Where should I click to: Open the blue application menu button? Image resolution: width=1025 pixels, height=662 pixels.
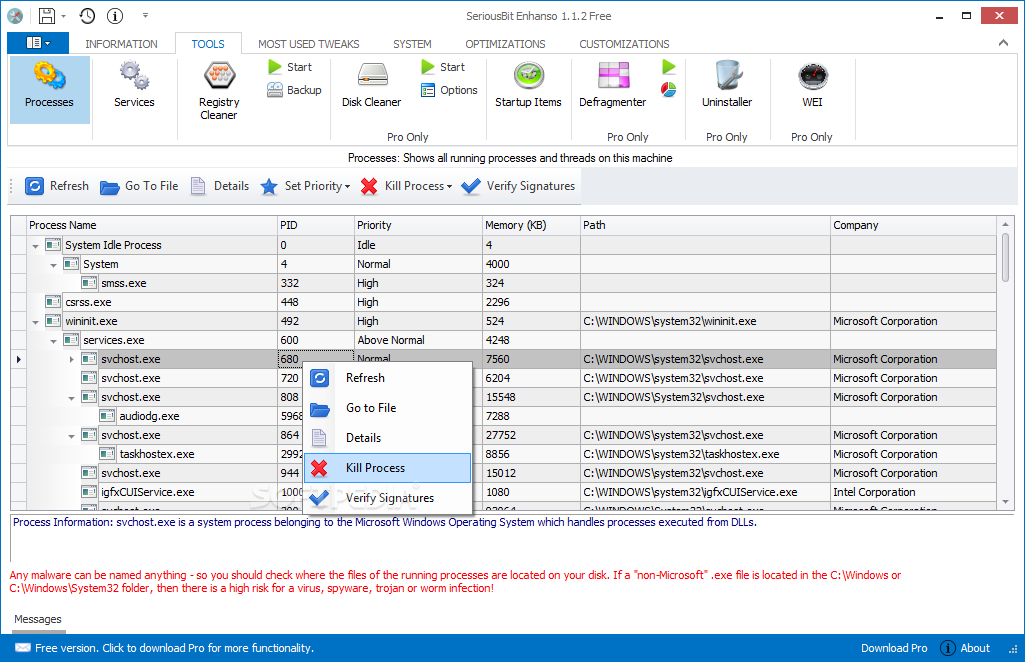click(38, 43)
